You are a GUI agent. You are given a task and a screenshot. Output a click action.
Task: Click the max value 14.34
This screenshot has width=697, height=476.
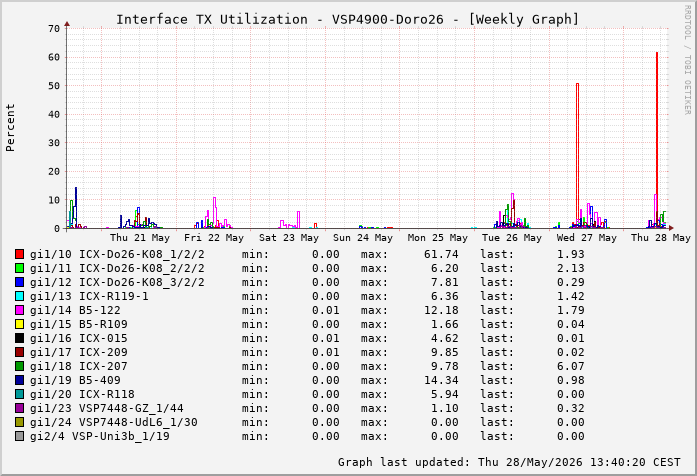tap(441, 380)
